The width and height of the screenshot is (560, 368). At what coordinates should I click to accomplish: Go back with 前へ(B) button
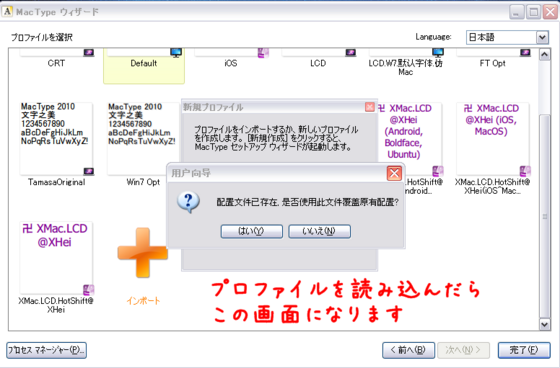pyautogui.click(x=408, y=350)
